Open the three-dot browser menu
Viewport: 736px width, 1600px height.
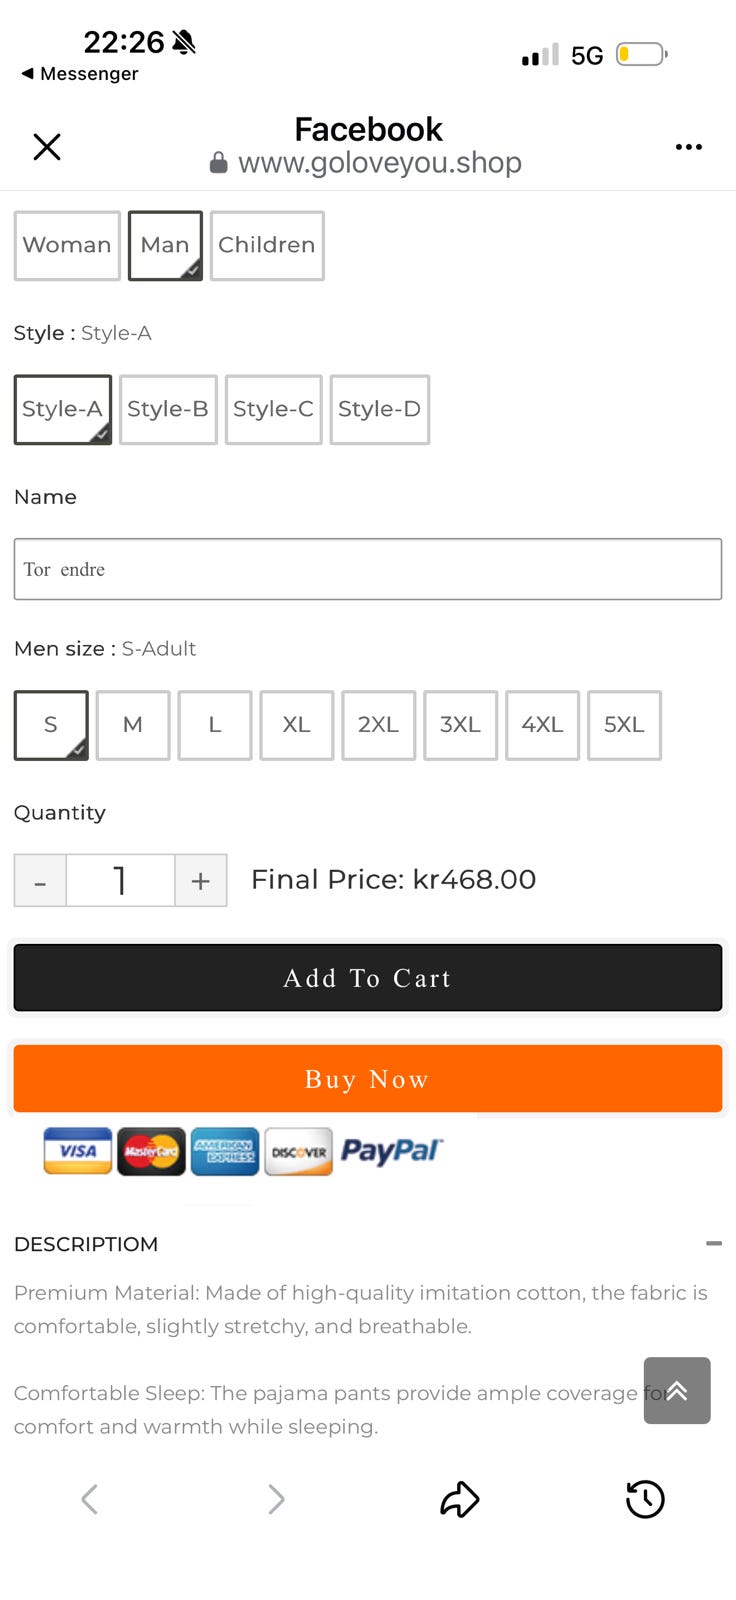(688, 147)
